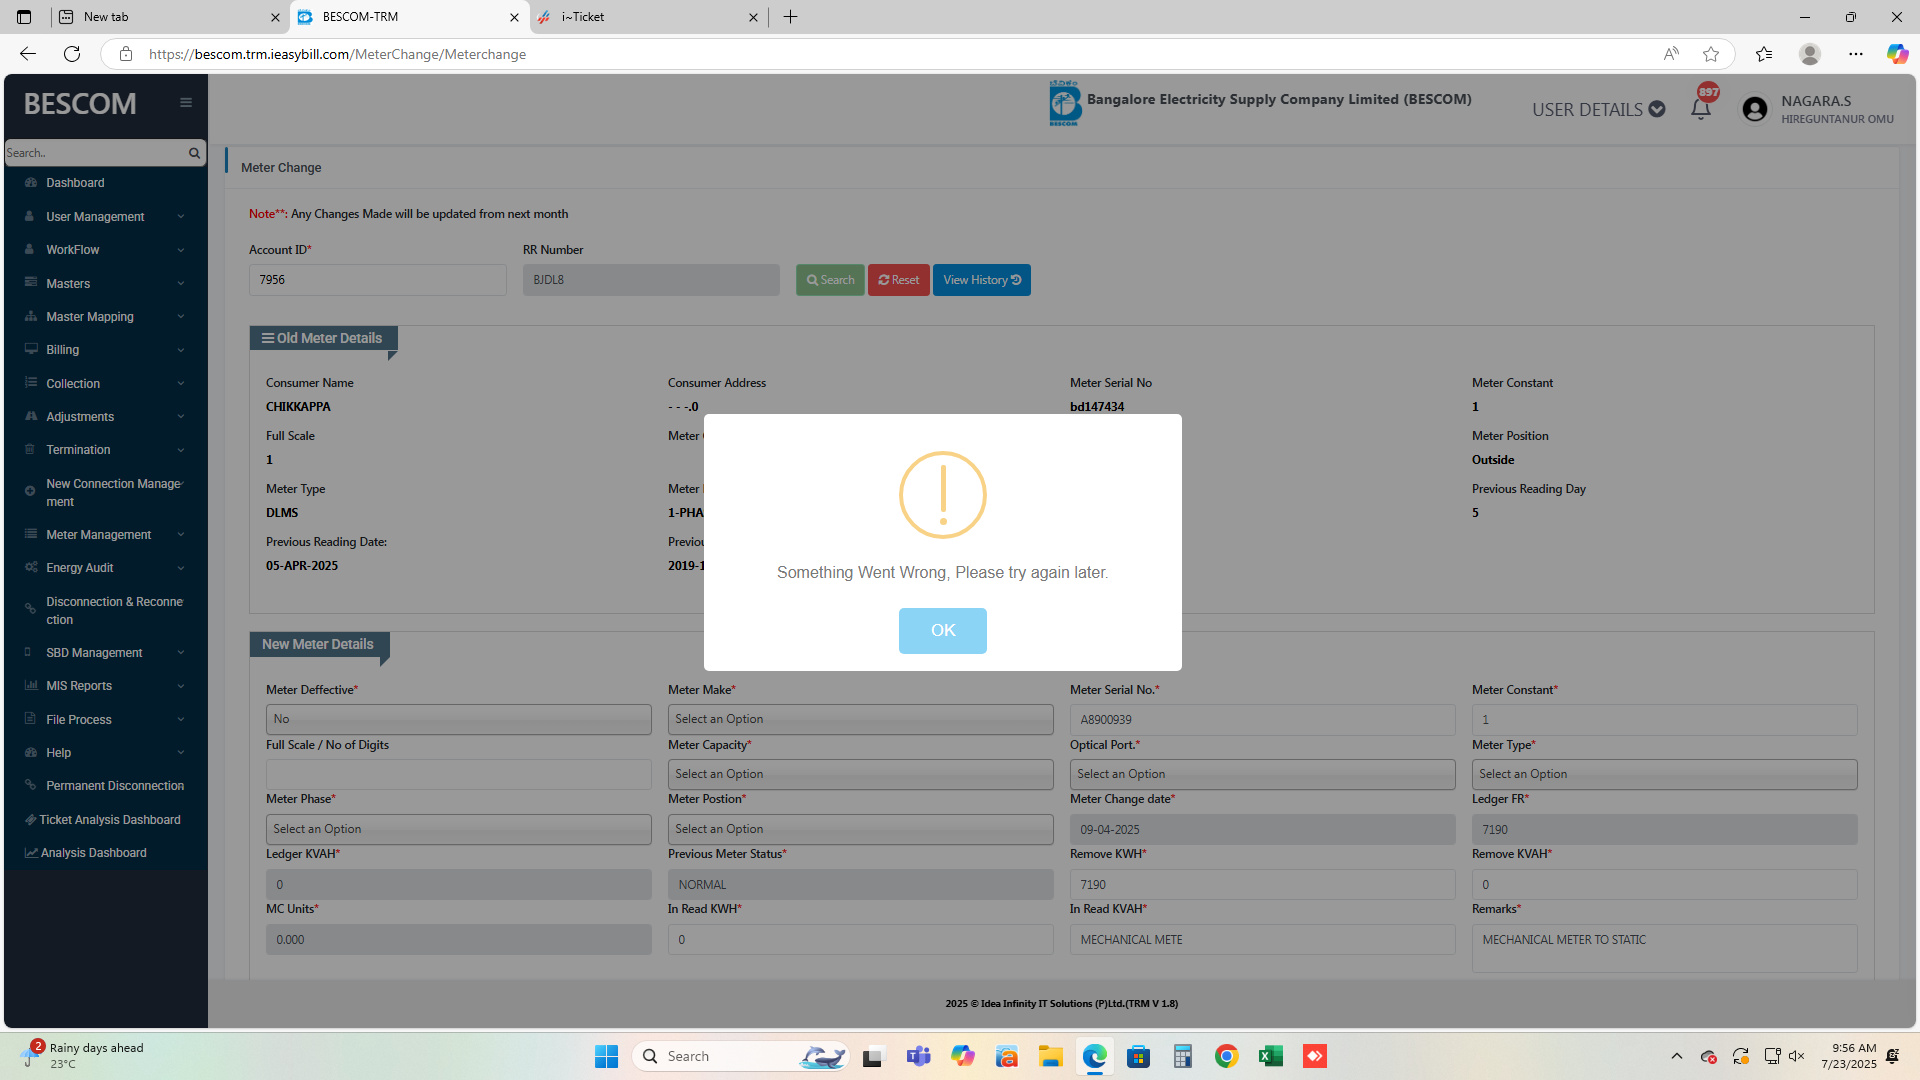Open Meter Make dropdown
Screen dimensions: 1920x1080
860,719
